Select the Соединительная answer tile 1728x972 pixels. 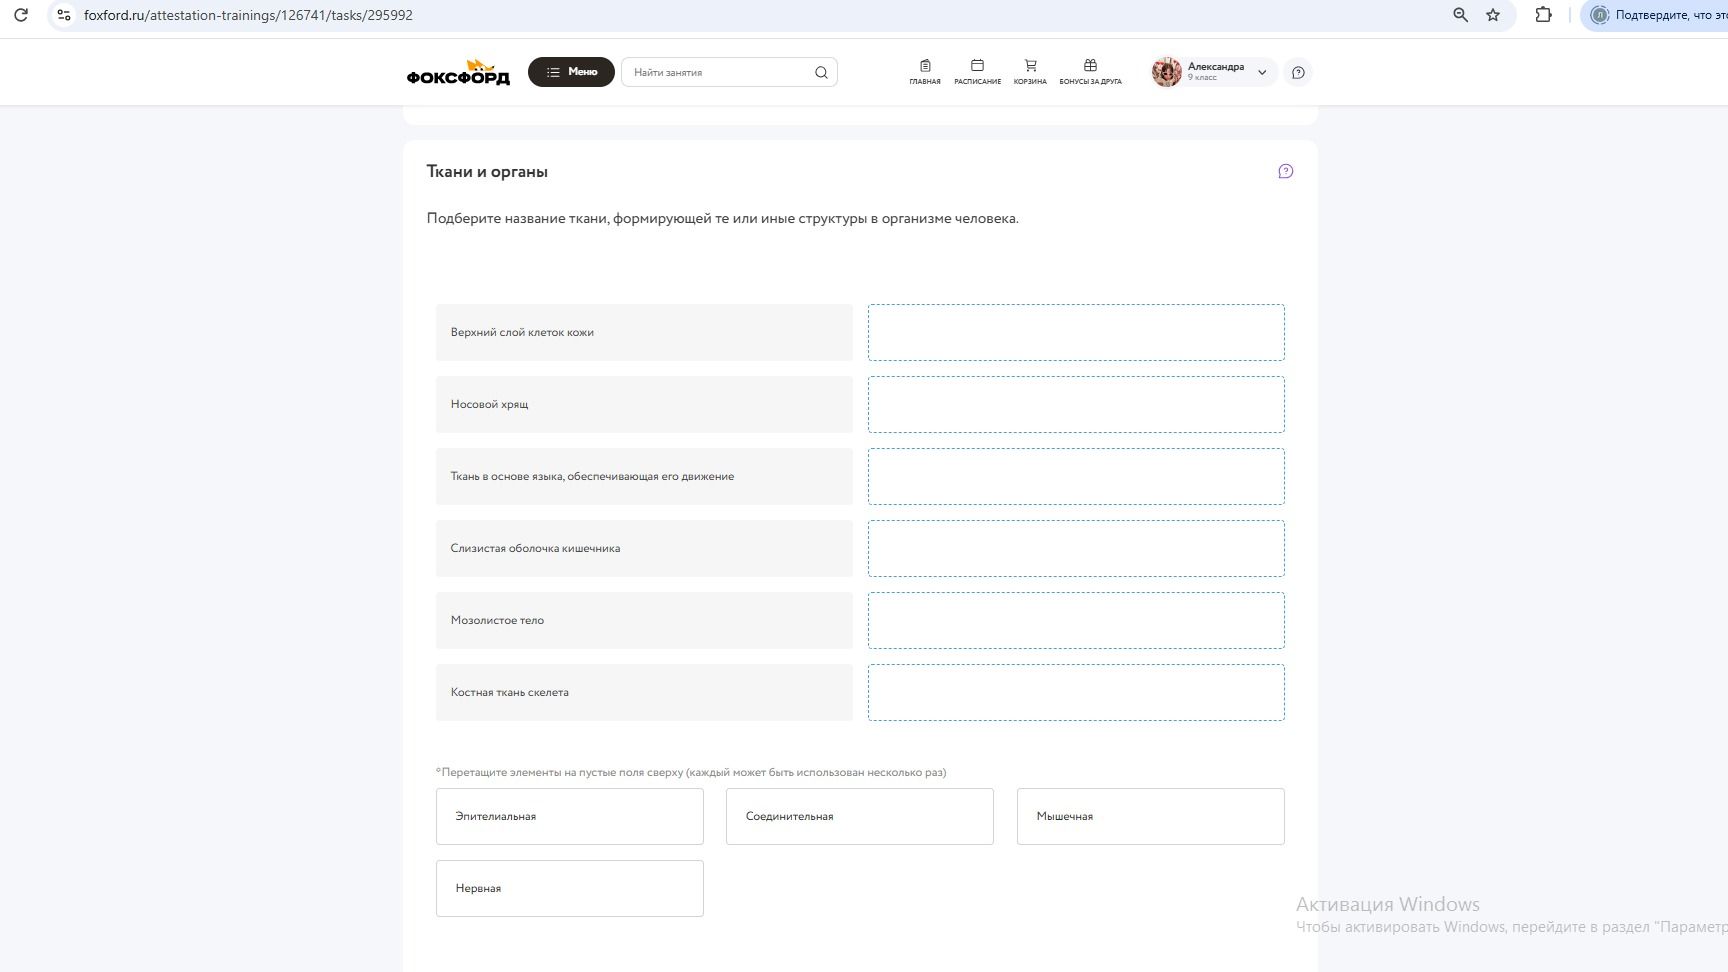pyautogui.click(x=860, y=816)
